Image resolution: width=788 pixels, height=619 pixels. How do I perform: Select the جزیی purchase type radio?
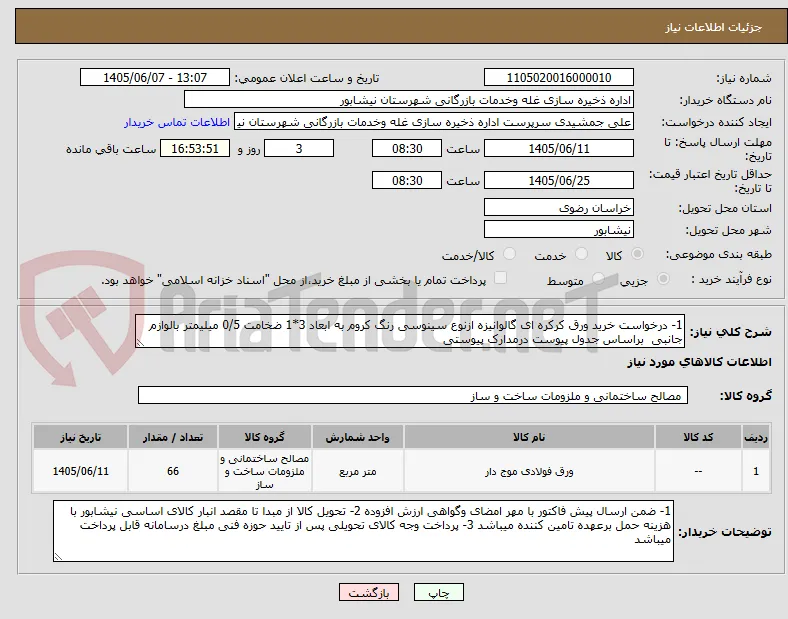pyautogui.click(x=663, y=278)
